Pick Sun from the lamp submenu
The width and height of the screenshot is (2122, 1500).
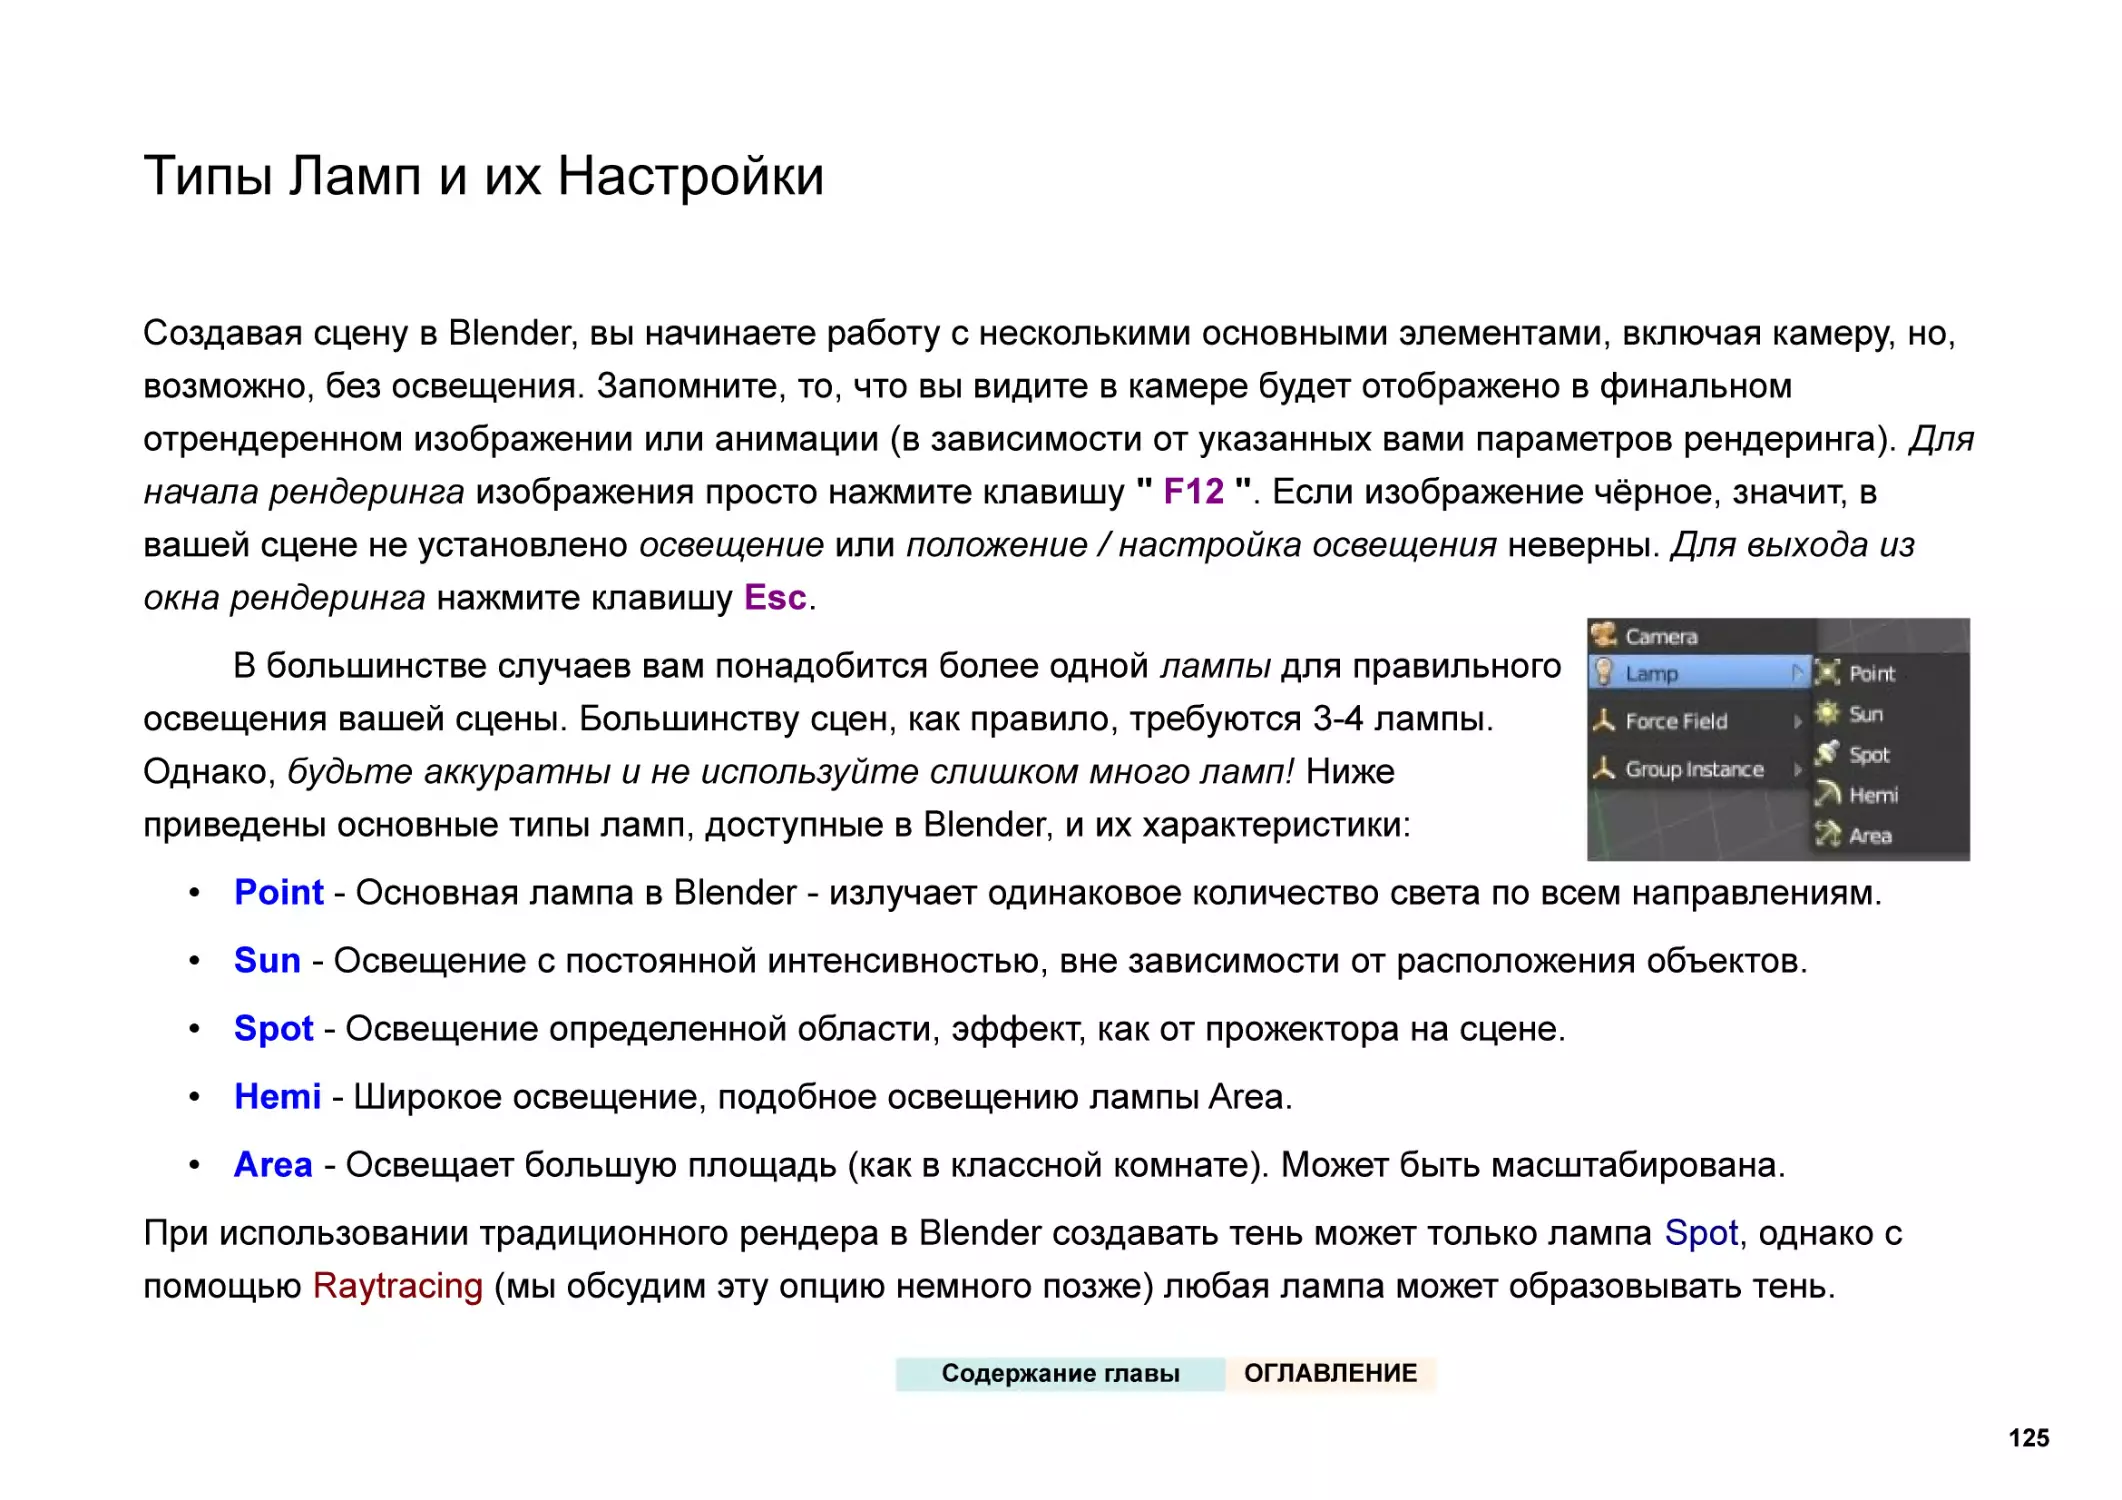tap(1891, 714)
